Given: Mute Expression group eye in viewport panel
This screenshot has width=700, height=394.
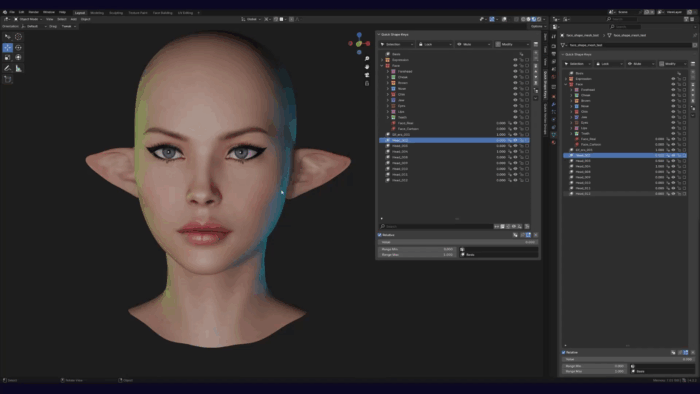Looking at the screenshot, I should click(515, 60).
